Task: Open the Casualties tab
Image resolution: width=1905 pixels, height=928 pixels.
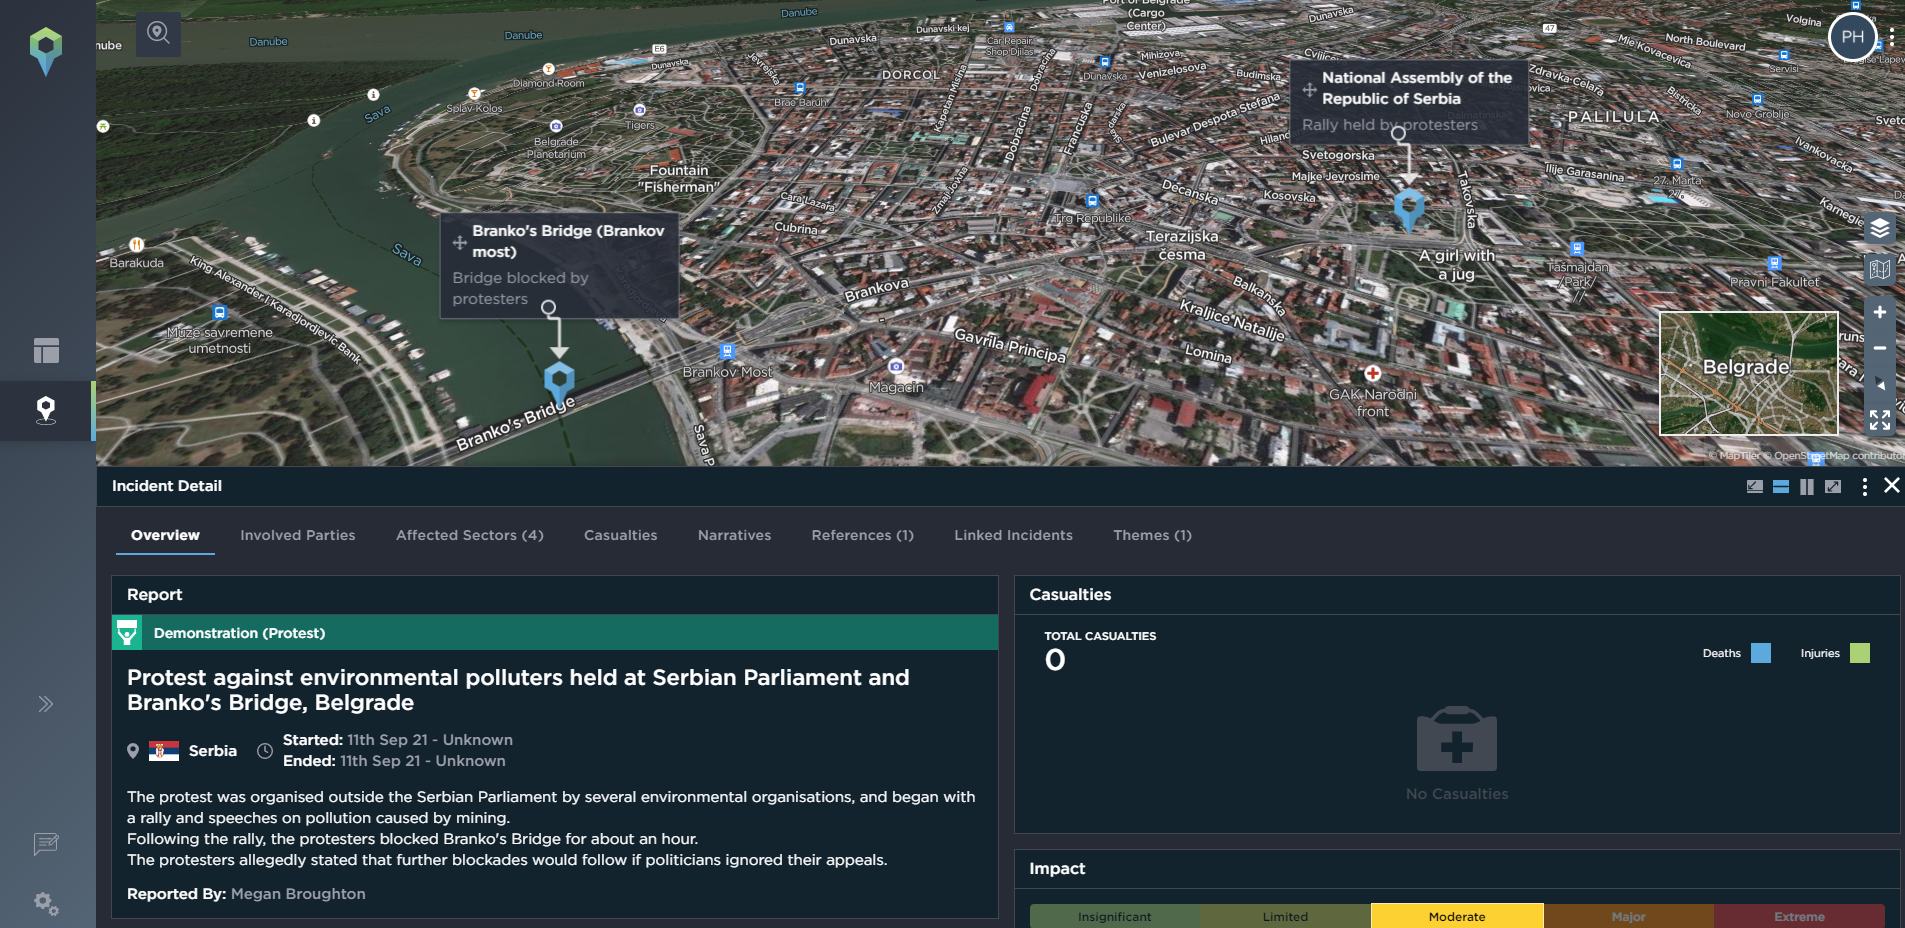Action: coord(621,535)
